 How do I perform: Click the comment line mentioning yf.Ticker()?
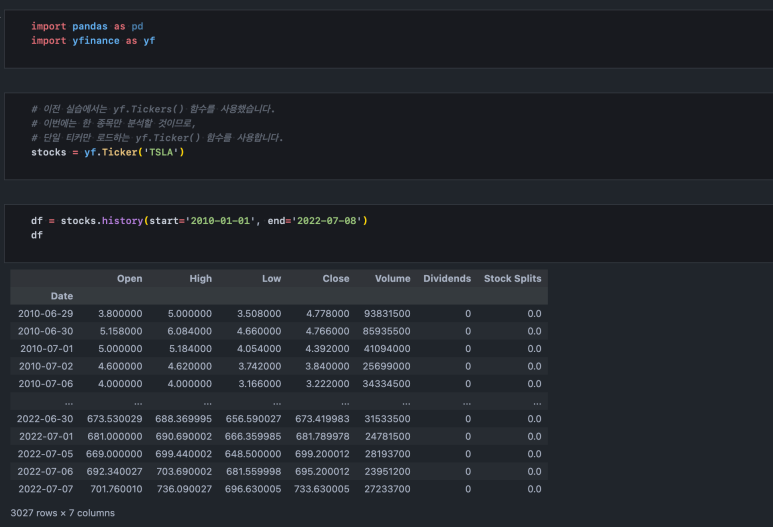click(157, 137)
